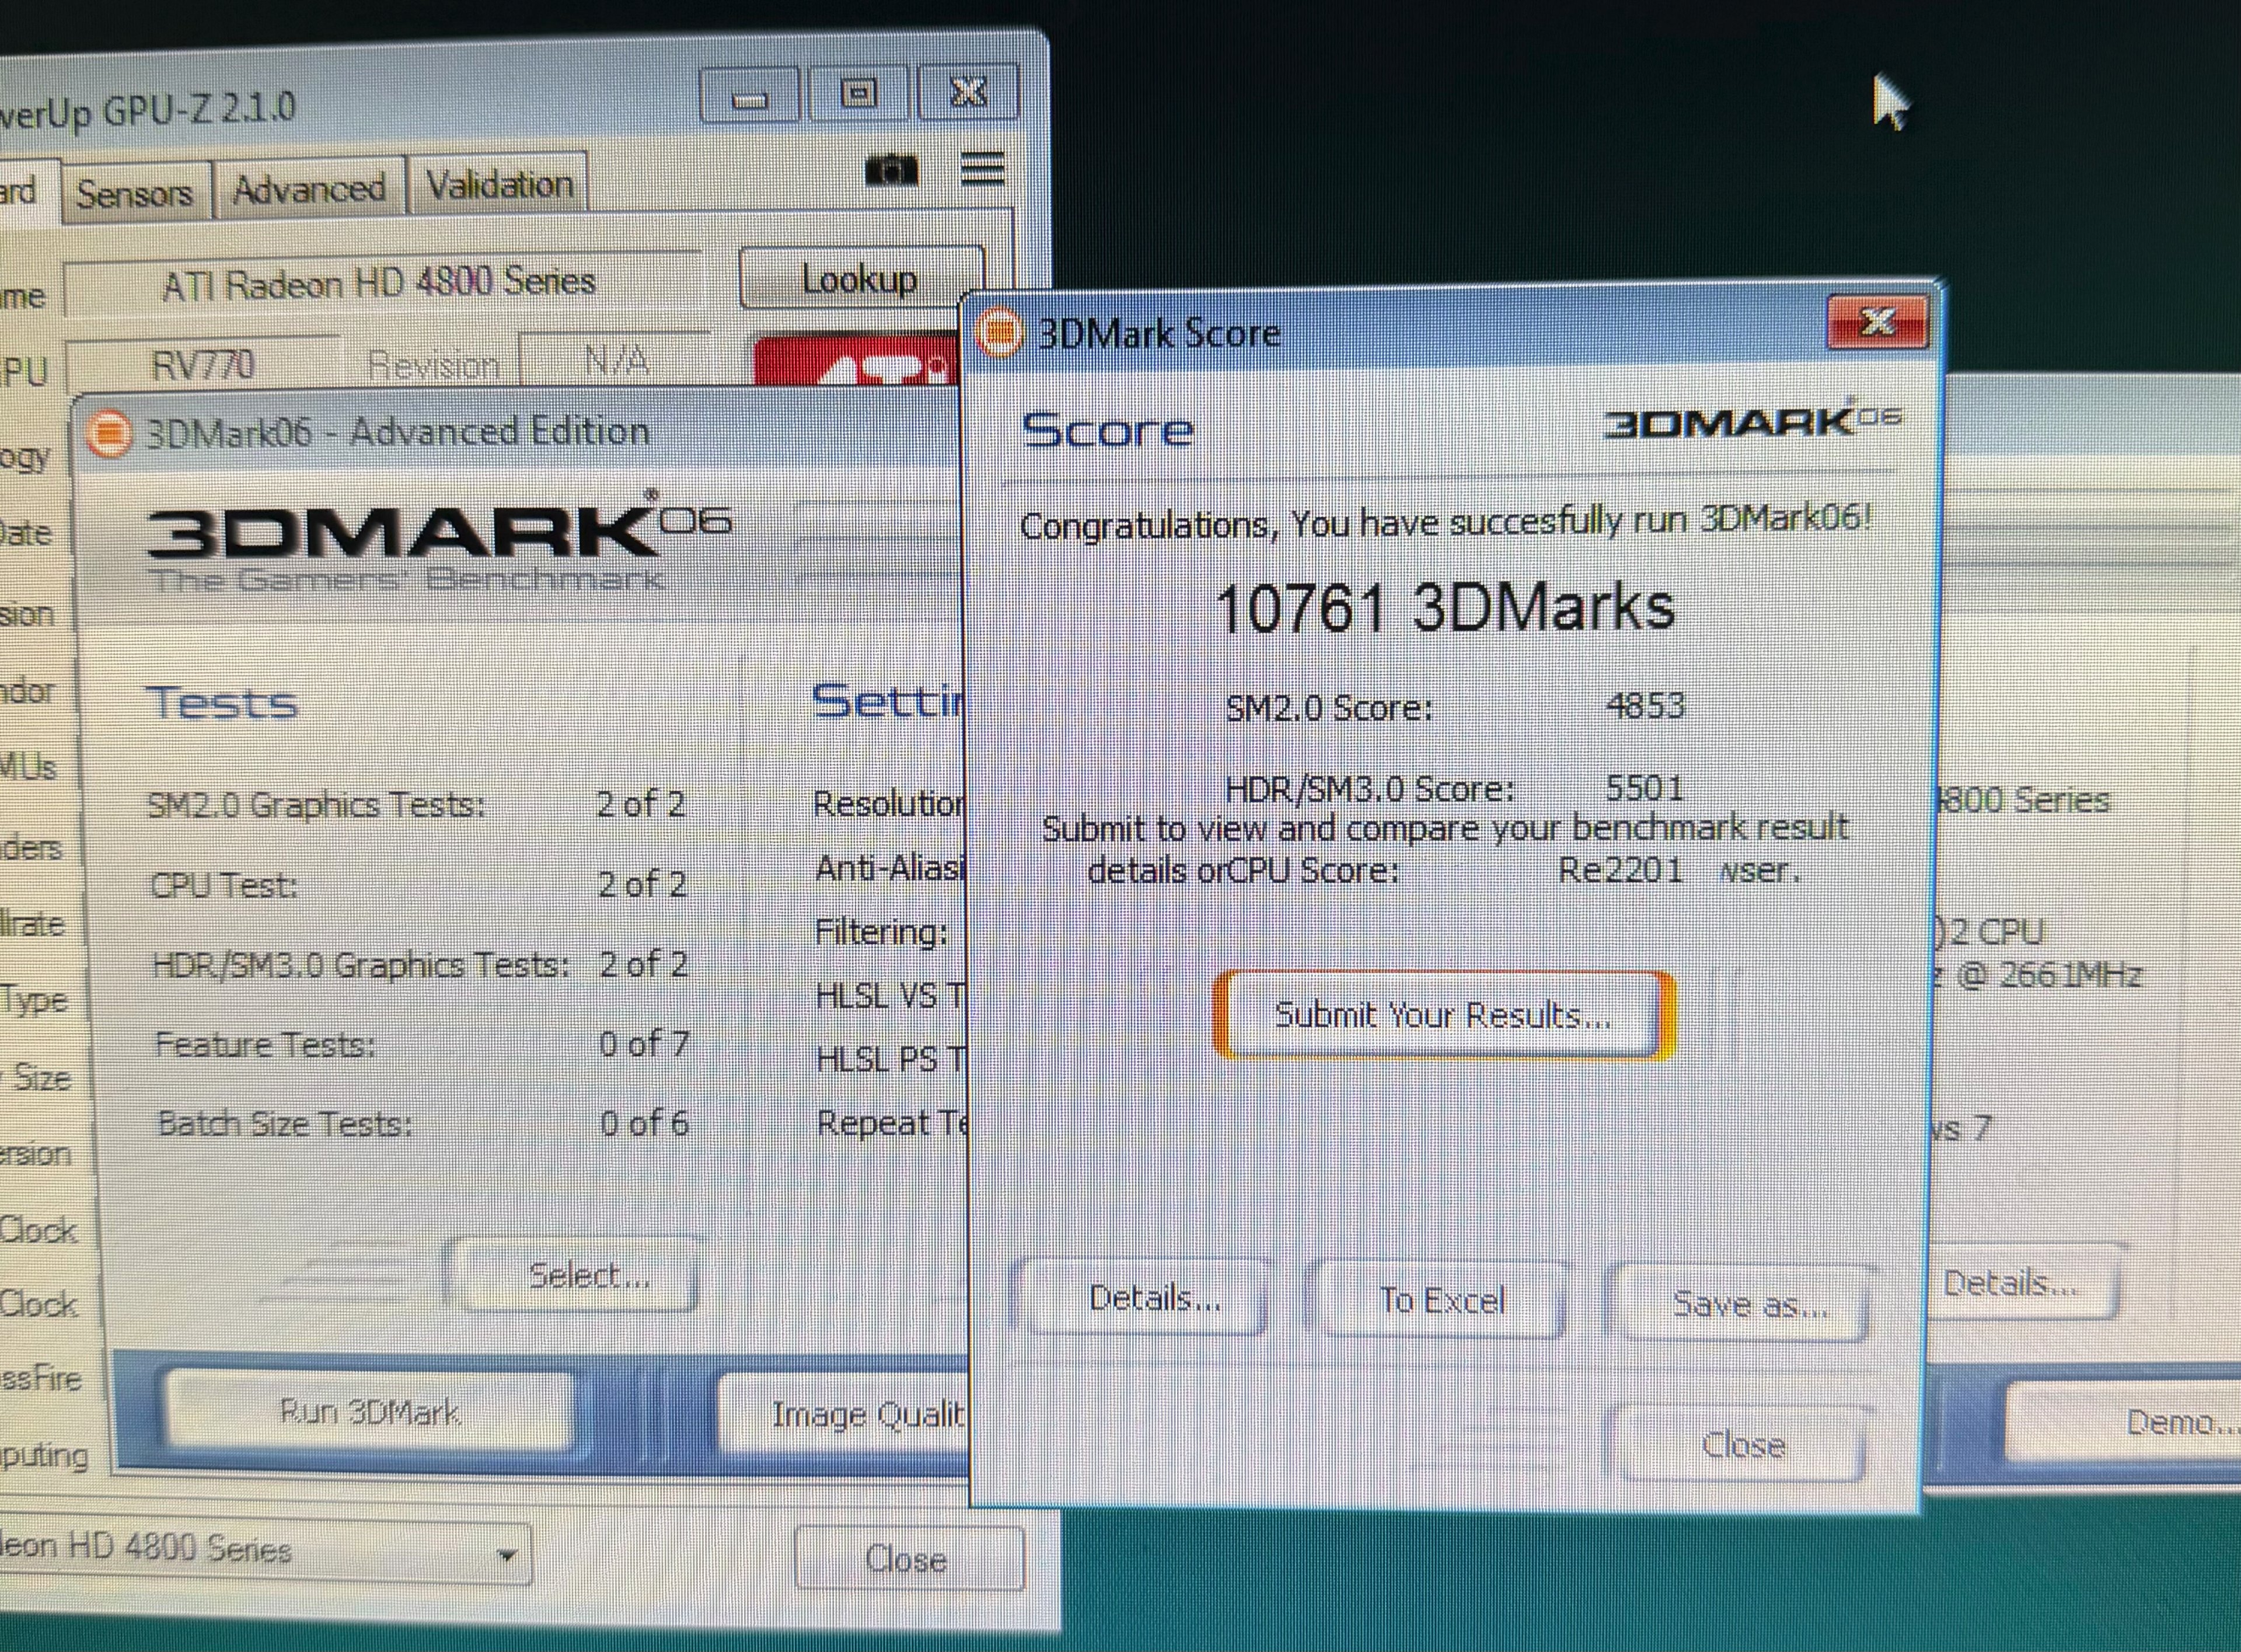Click the 3DMark06 Advanced Edition title icon
Viewport: 2241px width, 1652px height.
pyautogui.click(x=109, y=434)
